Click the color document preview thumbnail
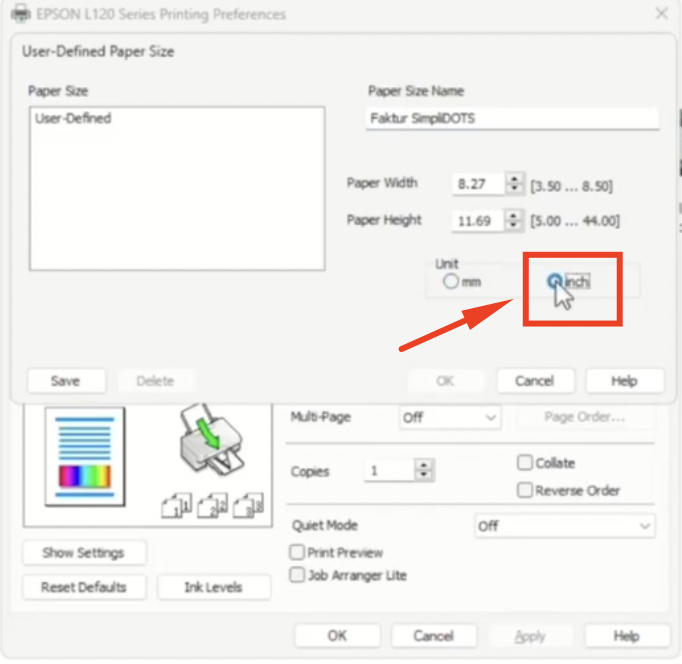This screenshot has height=664, width=682. [x=84, y=457]
